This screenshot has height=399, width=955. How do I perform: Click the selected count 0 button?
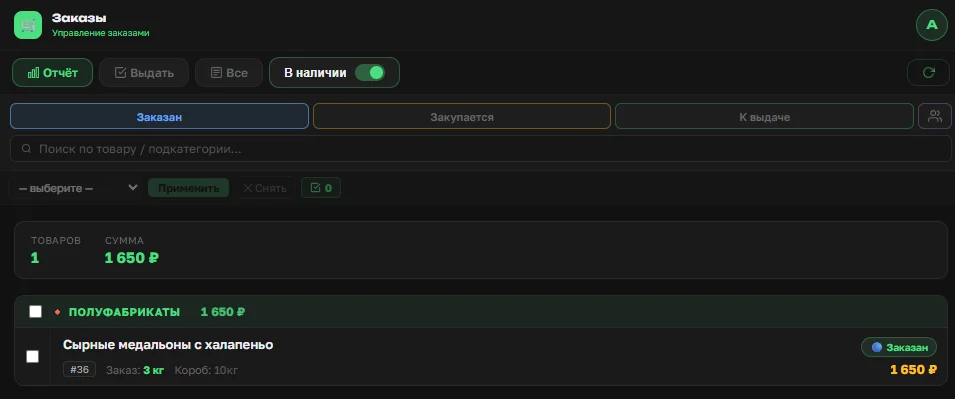point(321,188)
